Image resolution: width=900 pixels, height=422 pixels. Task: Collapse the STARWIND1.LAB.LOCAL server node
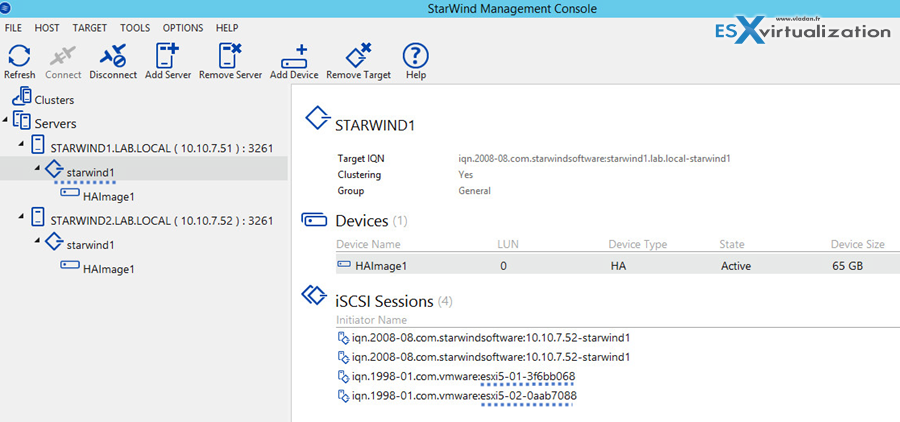pos(21,144)
